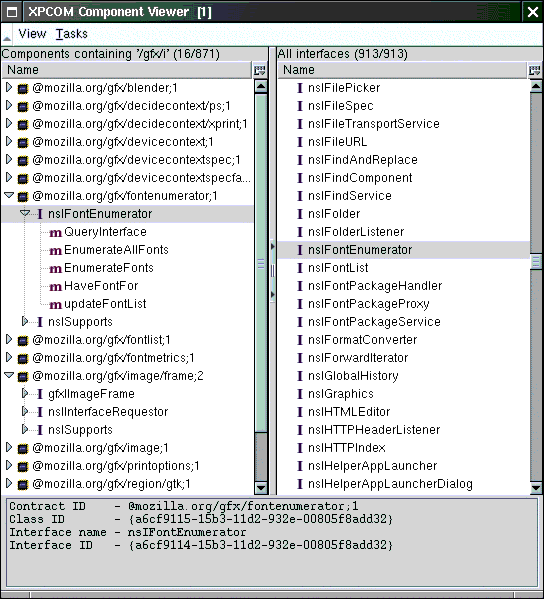544x599 pixels.
Task: Click the interface icon beside nsIFolder
Action: 300,214
